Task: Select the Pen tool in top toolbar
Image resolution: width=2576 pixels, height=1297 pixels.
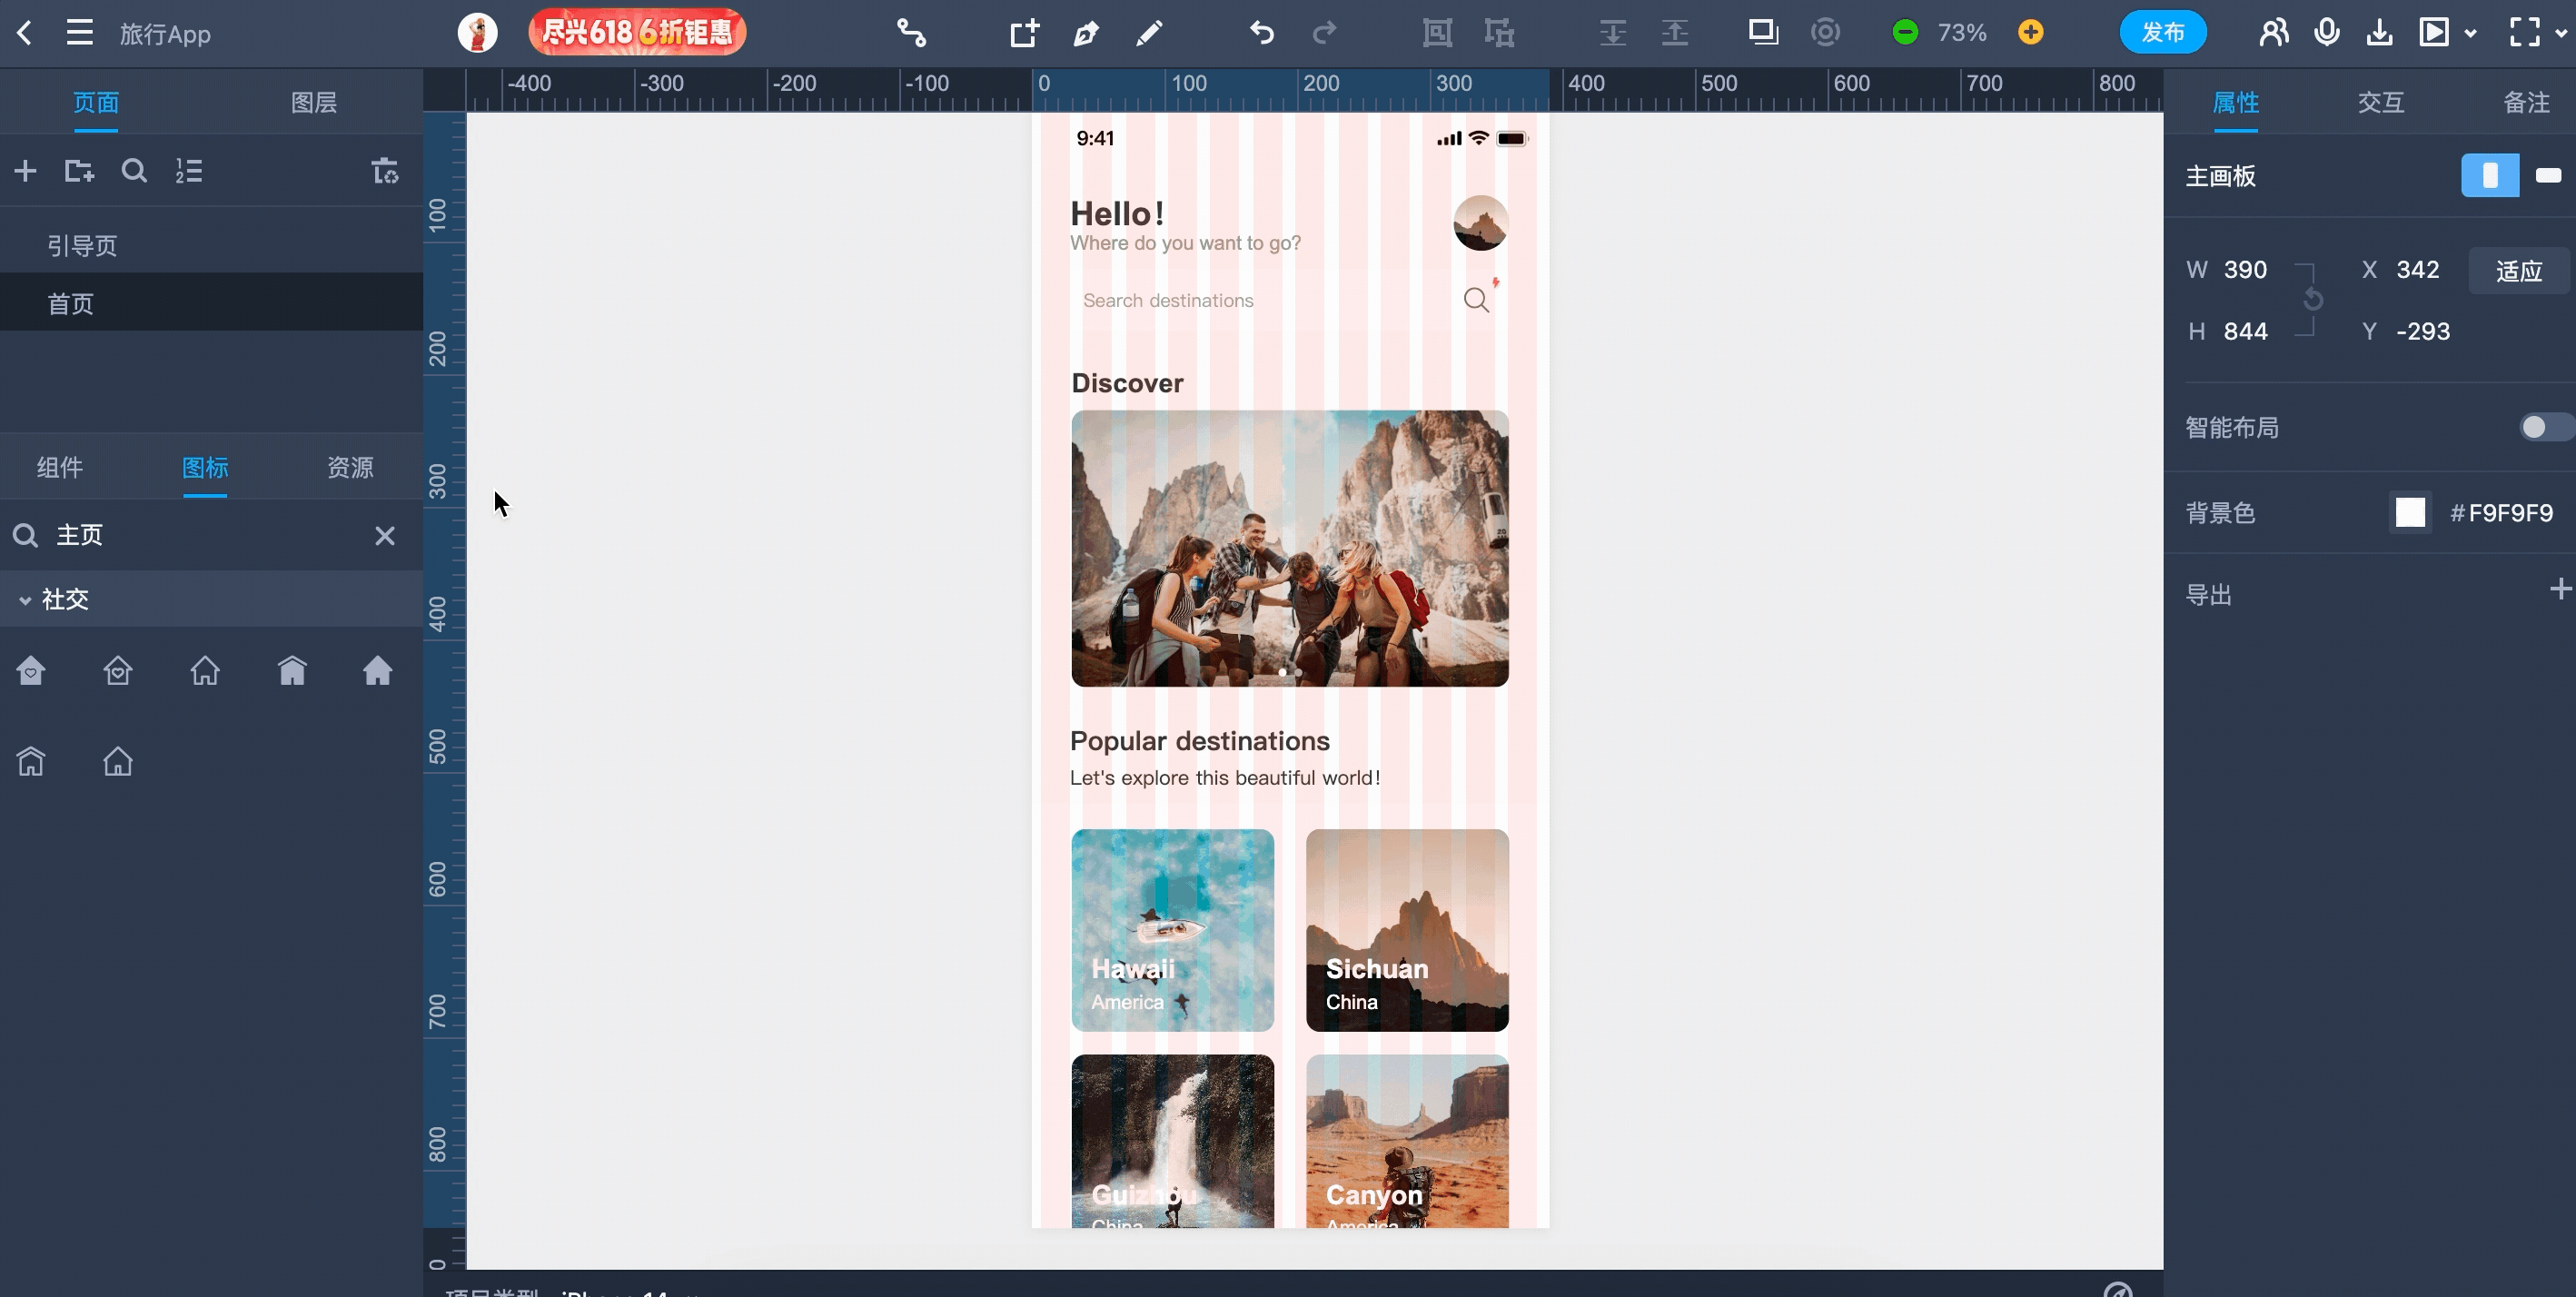Action: (x=1086, y=33)
